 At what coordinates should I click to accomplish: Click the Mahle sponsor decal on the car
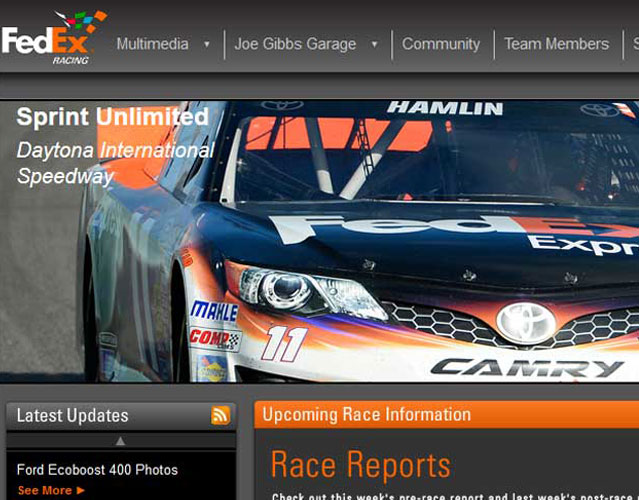coord(213,311)
